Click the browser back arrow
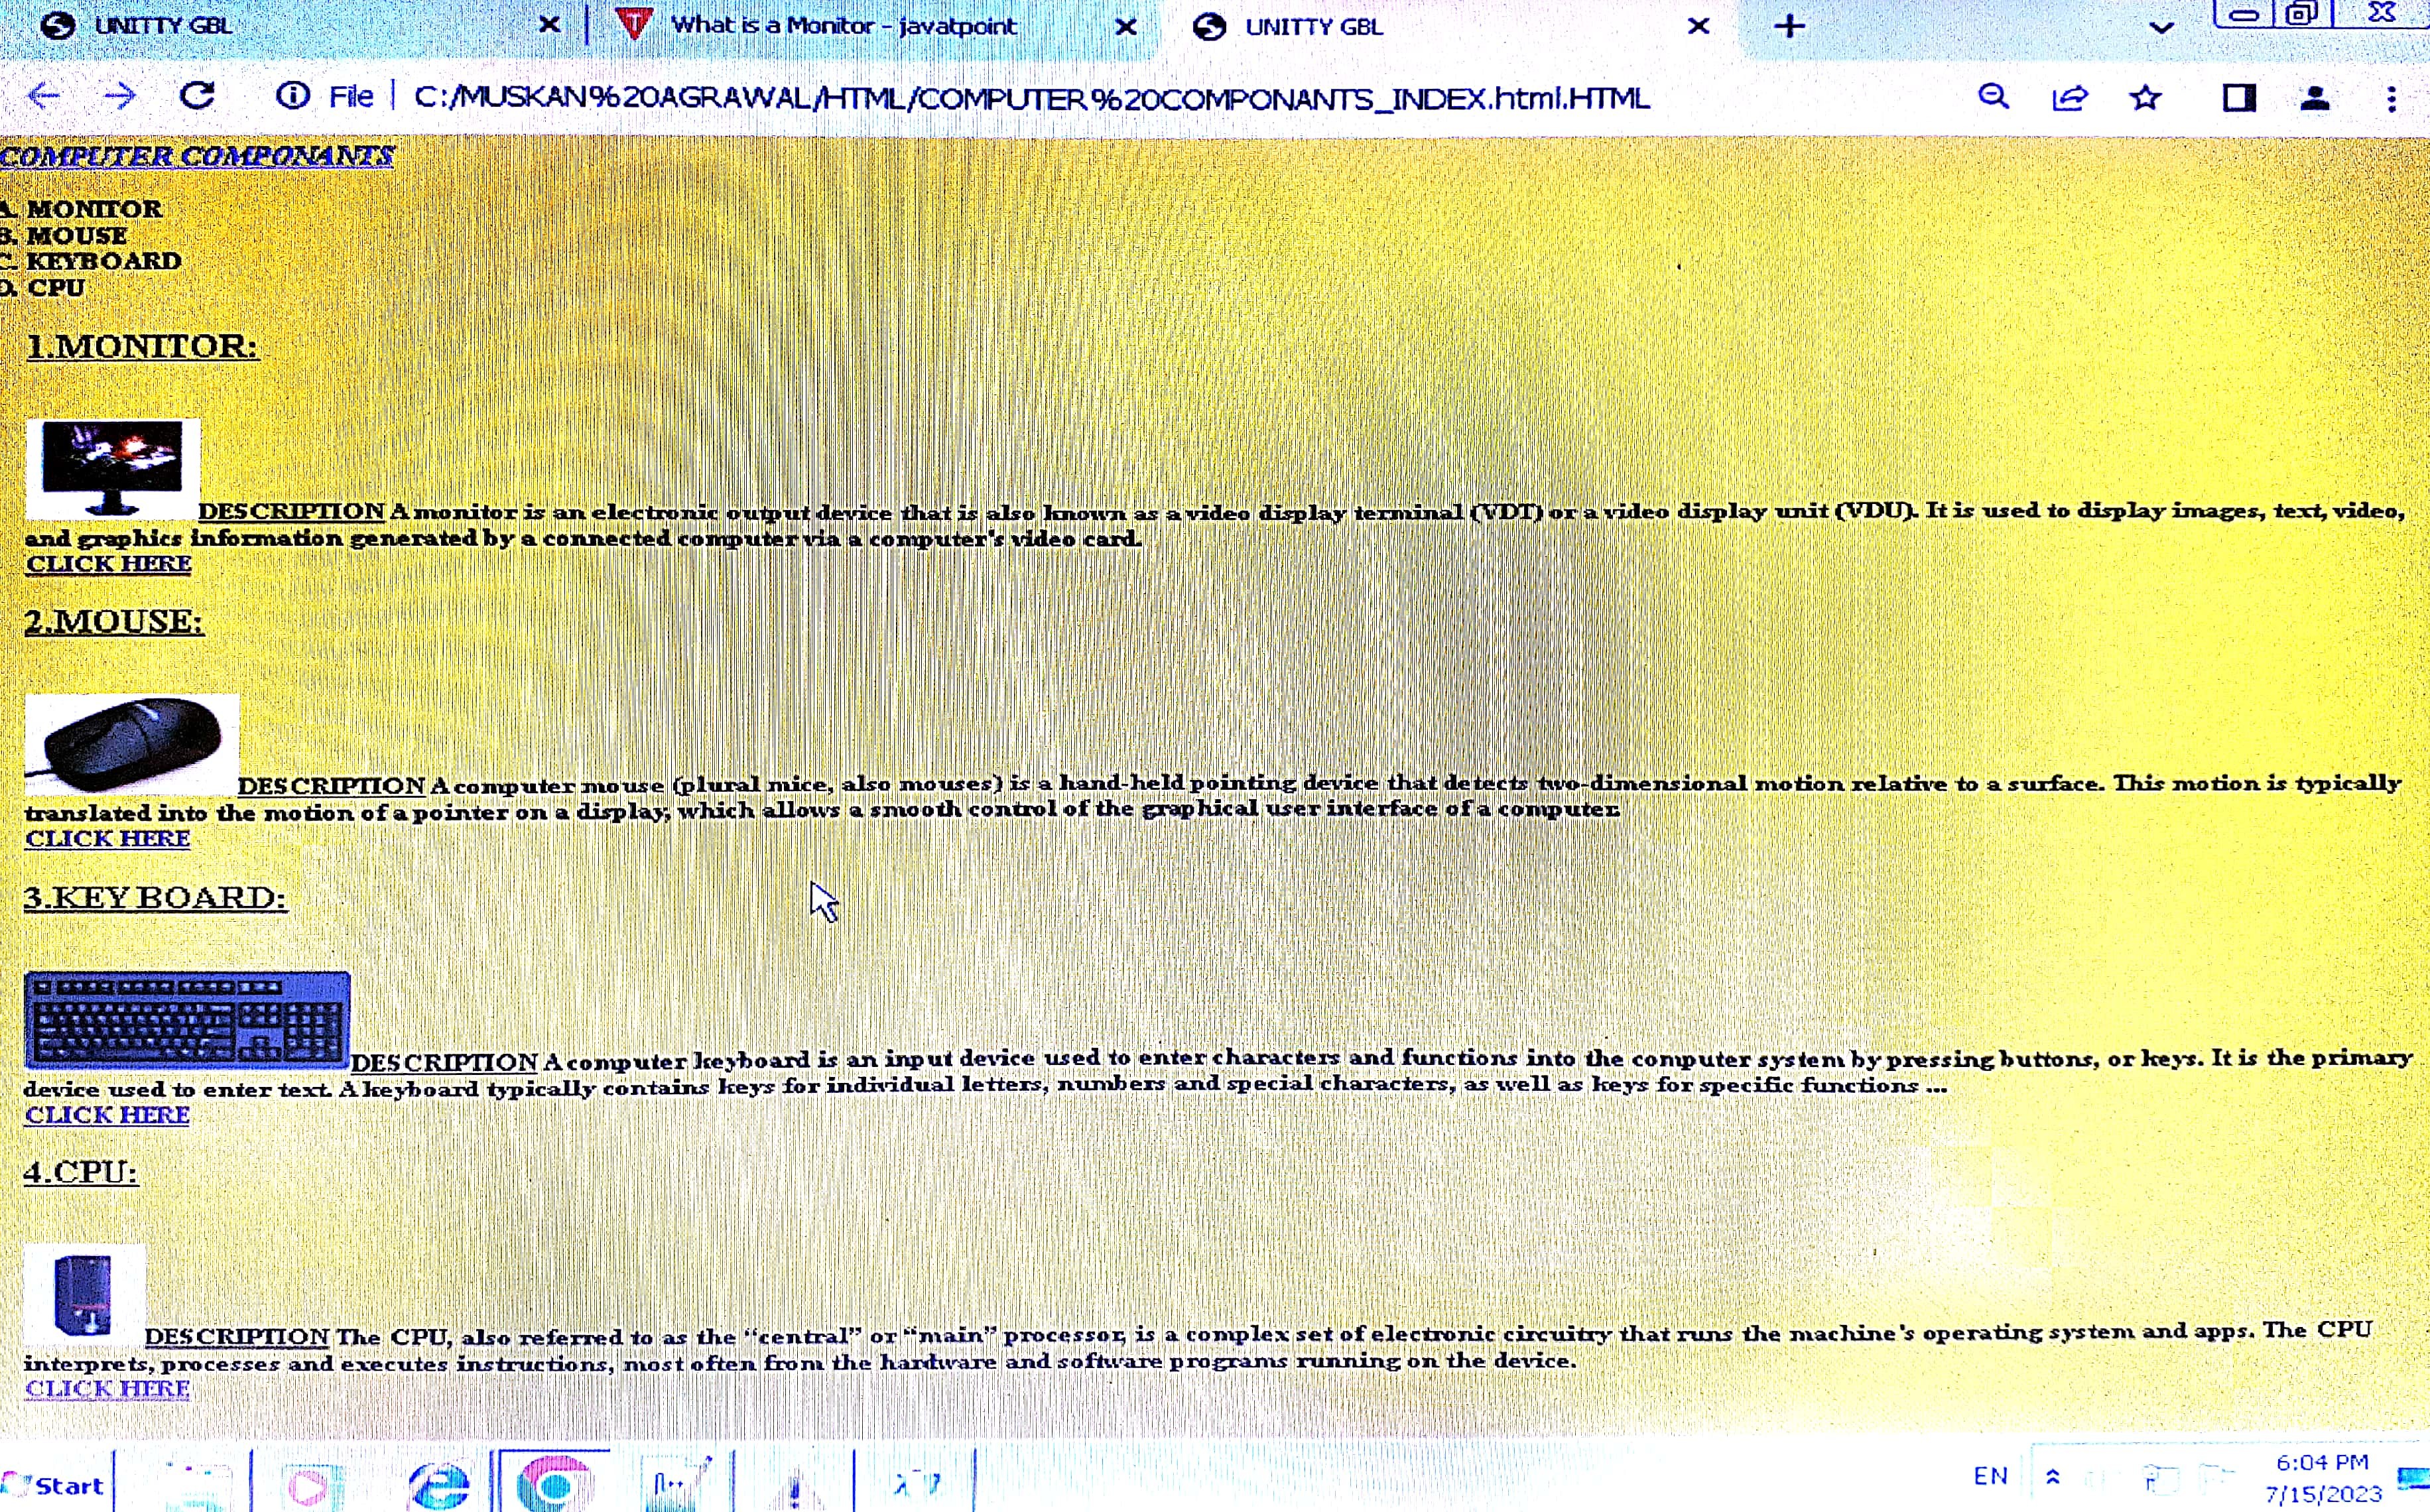This screenshot has height=1512, width=2430. [44, 96]
